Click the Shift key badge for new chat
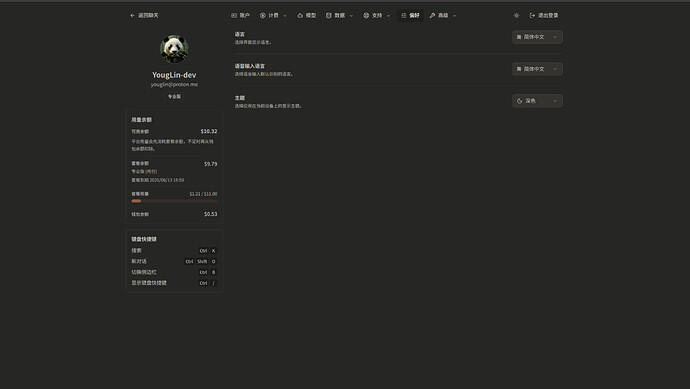 coord(202,261)
